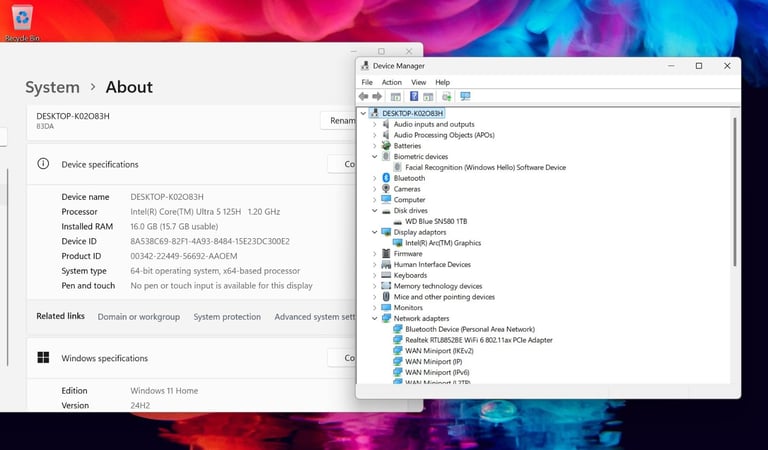Select Display adaptors category label

click(x=420, y=232)
